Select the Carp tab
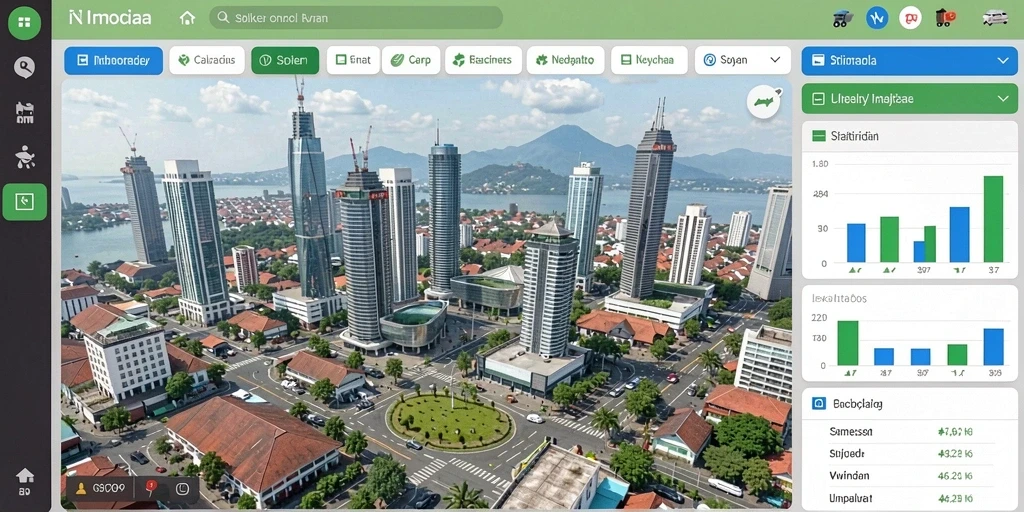The image size is (1024, 512). tap(411, 60)
